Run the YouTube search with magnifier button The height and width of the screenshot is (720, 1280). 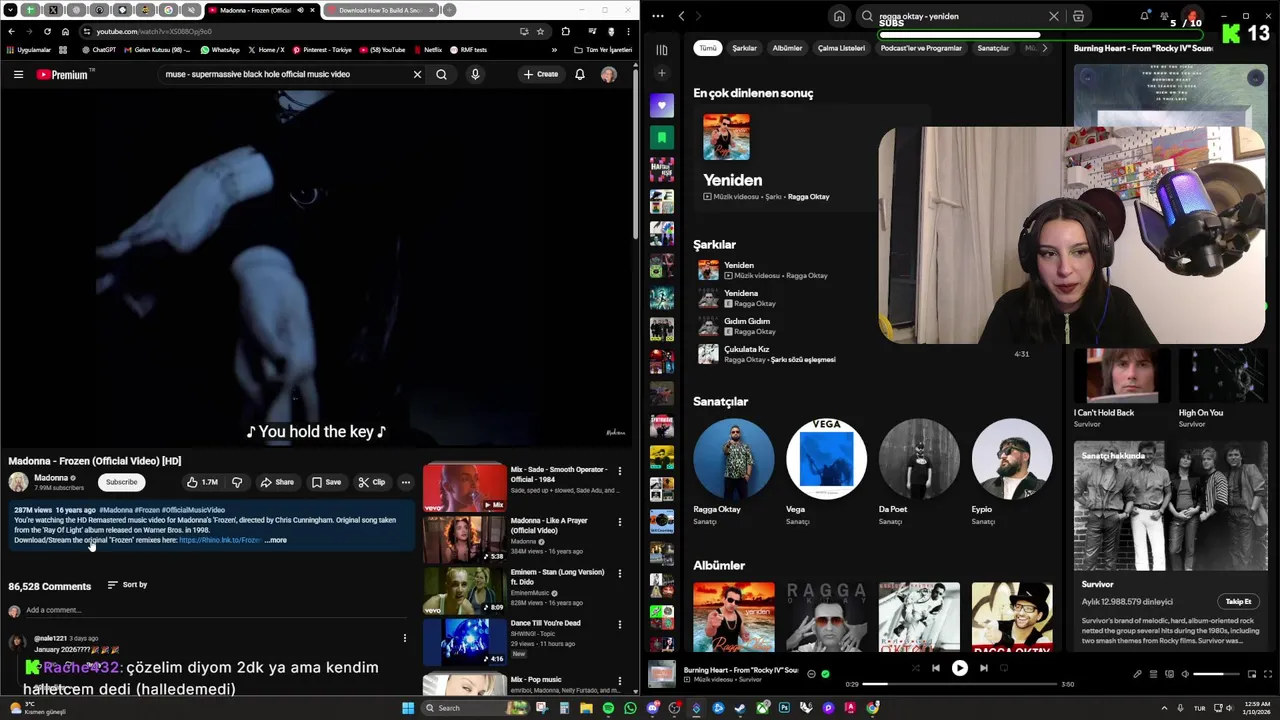point(441,74)
